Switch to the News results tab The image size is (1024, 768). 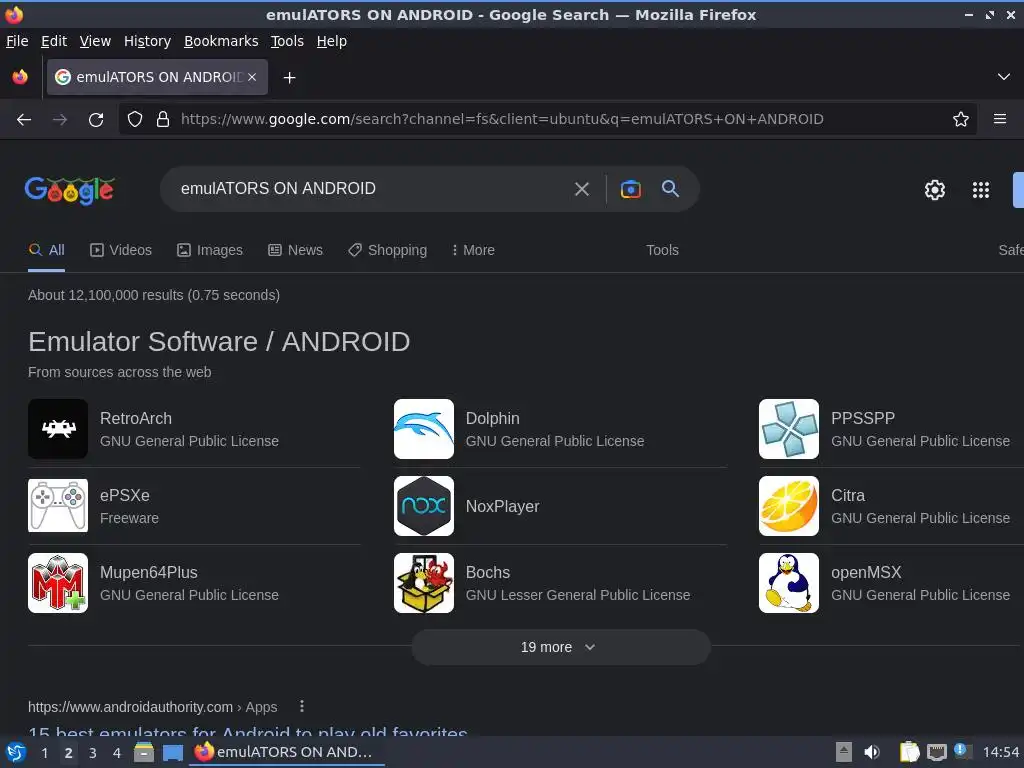click(x=295, y=250)
